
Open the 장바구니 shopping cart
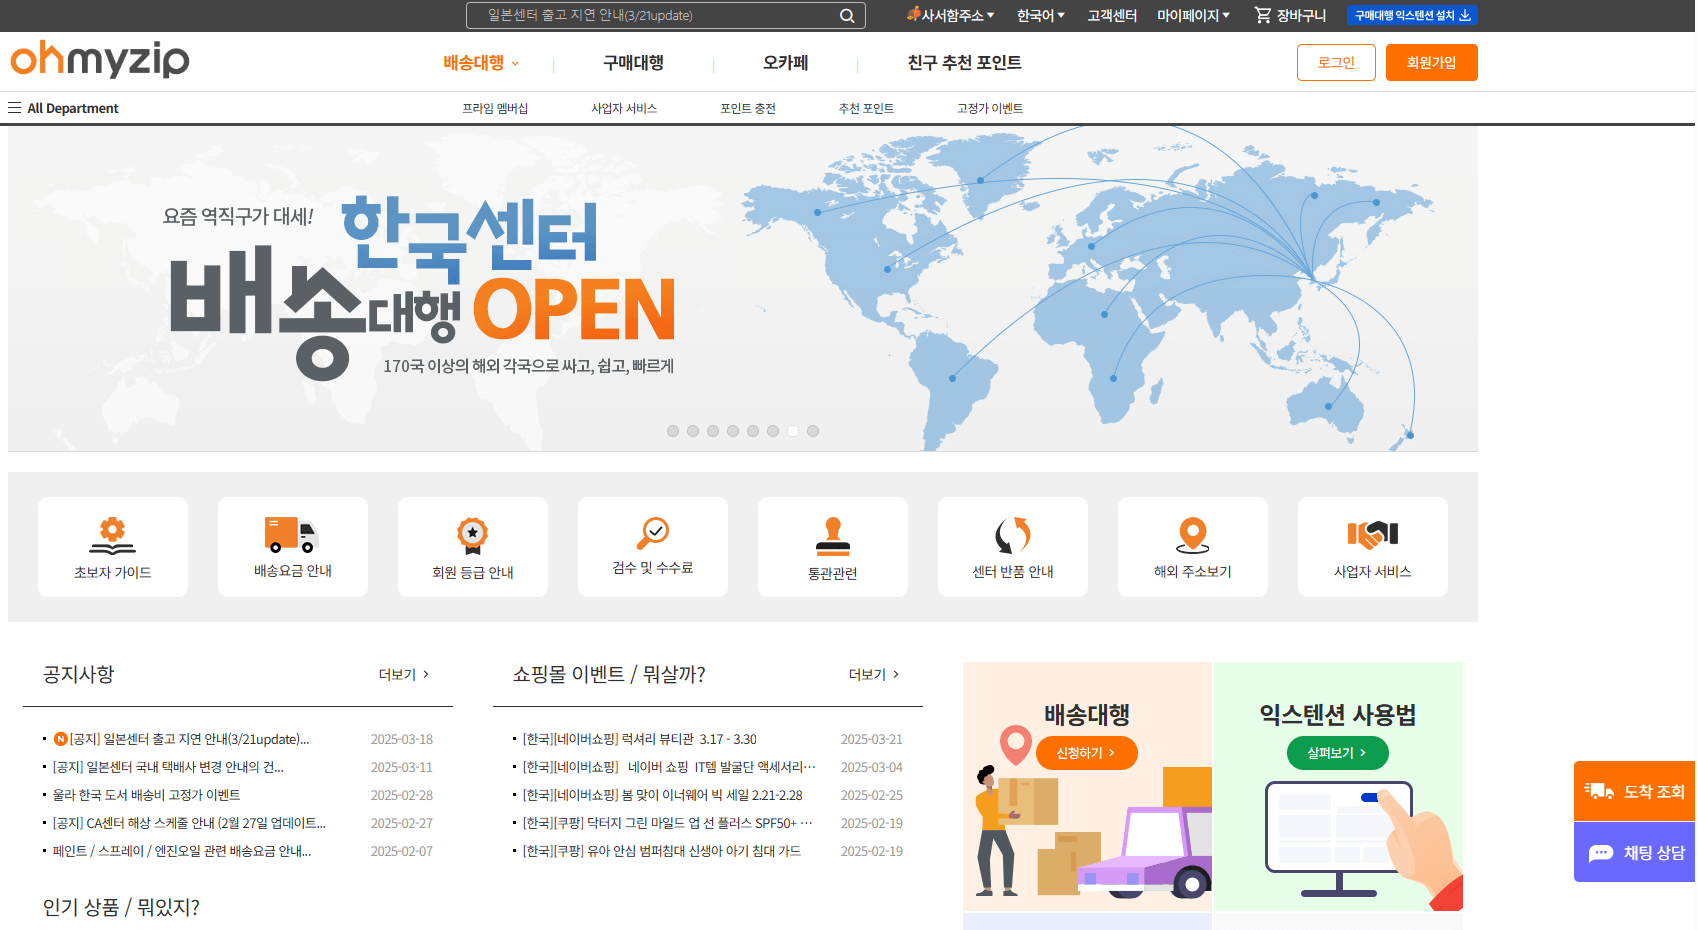point(1289,15)
